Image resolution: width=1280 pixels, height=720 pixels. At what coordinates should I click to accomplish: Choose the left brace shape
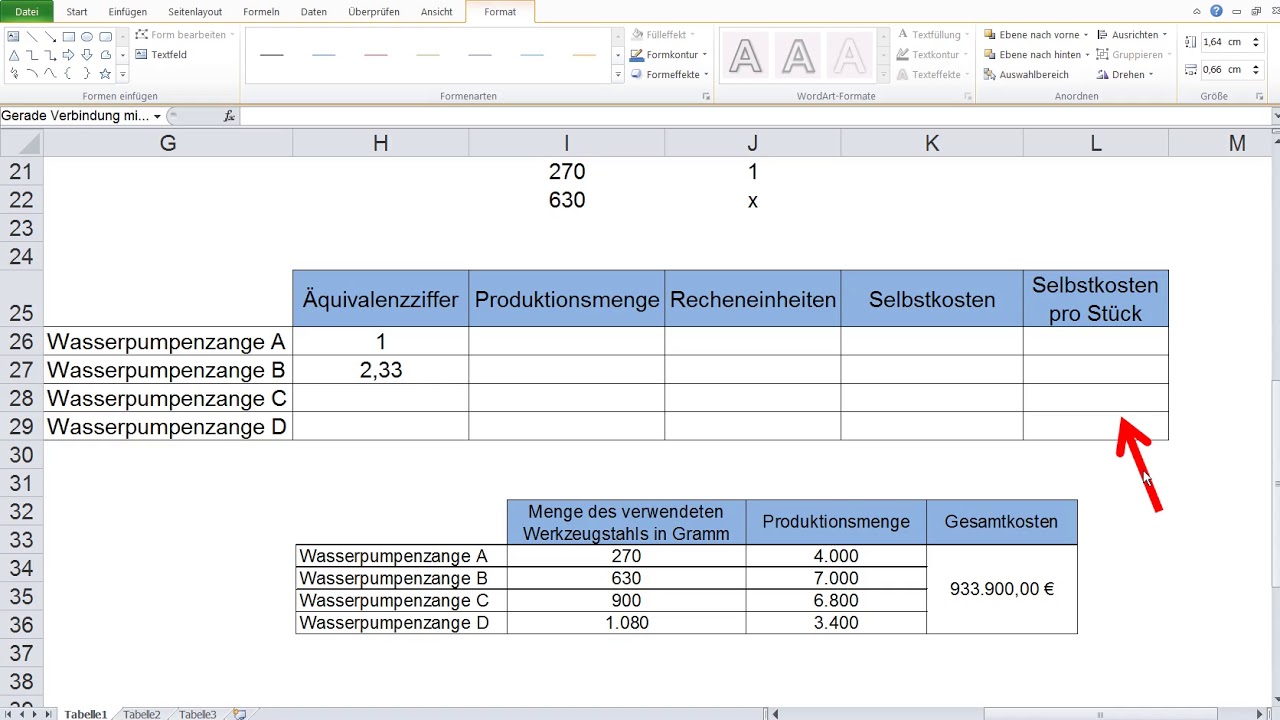point(68,74)
